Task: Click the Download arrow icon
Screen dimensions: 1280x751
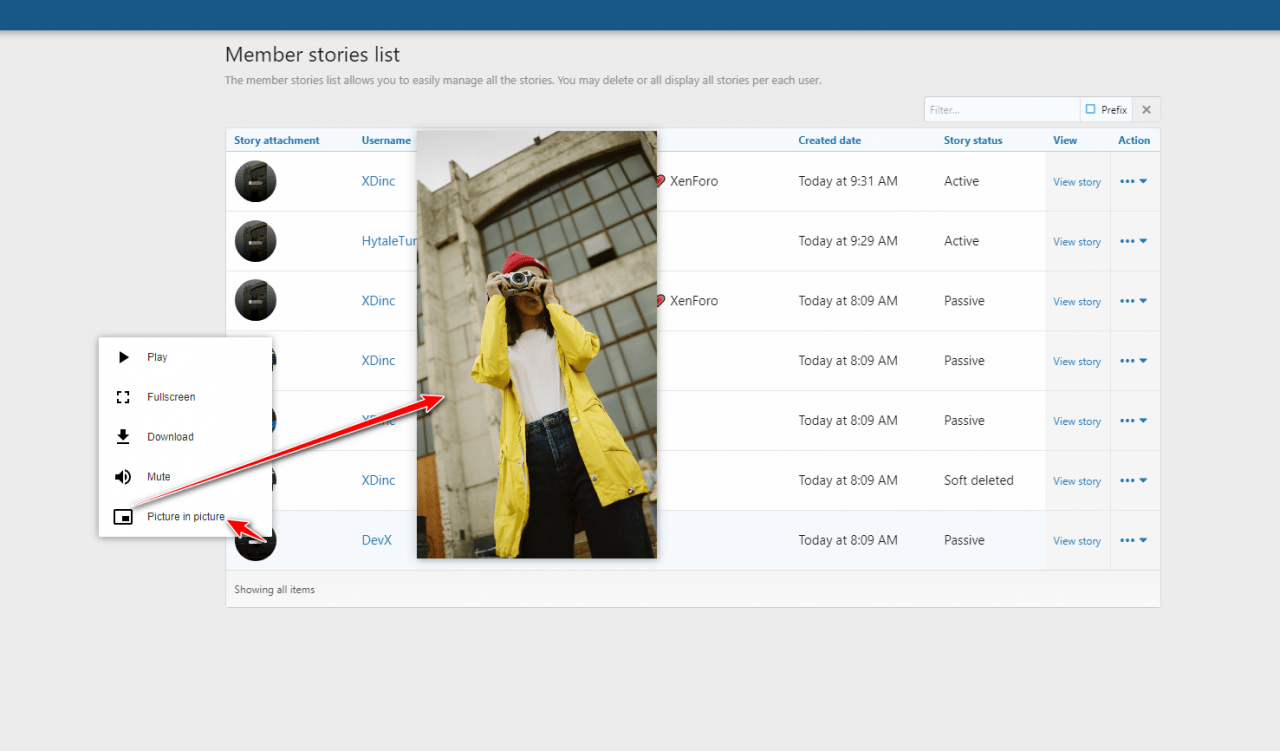Action: (x=124, y=437)
